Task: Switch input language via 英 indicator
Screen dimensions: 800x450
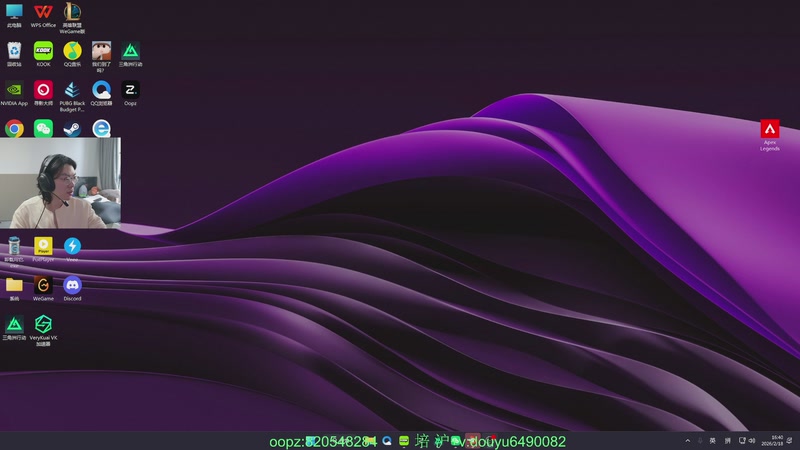Action: 713,441
